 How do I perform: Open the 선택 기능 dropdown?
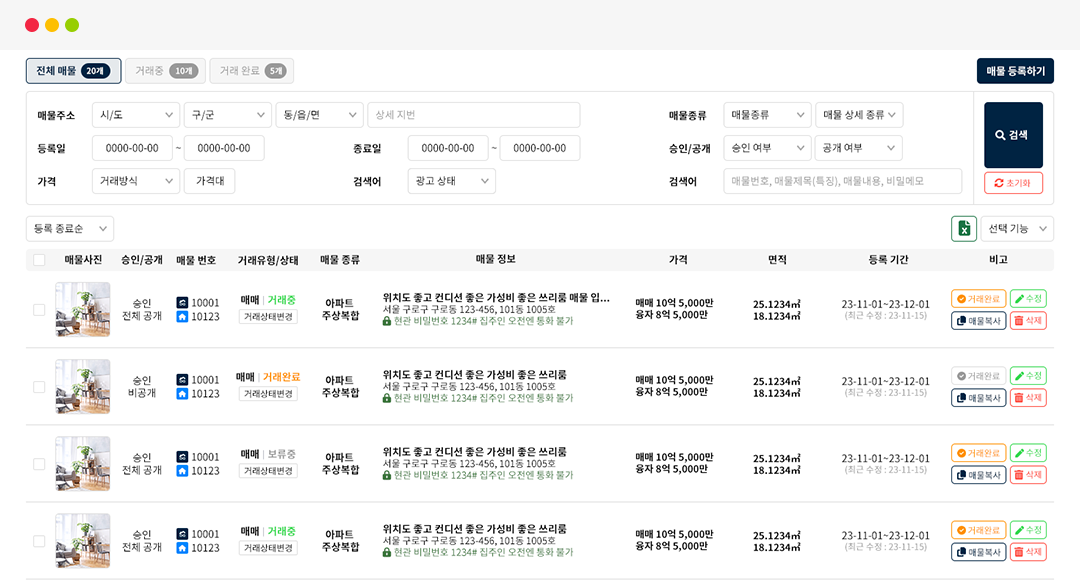[x=1016, y=229]
